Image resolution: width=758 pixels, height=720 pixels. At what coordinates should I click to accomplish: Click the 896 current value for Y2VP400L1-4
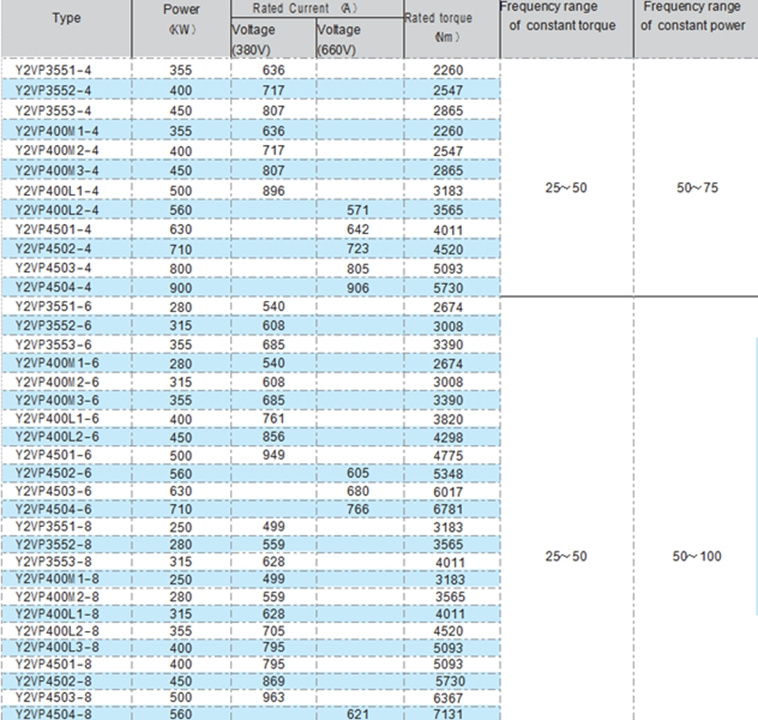point(274,191)
